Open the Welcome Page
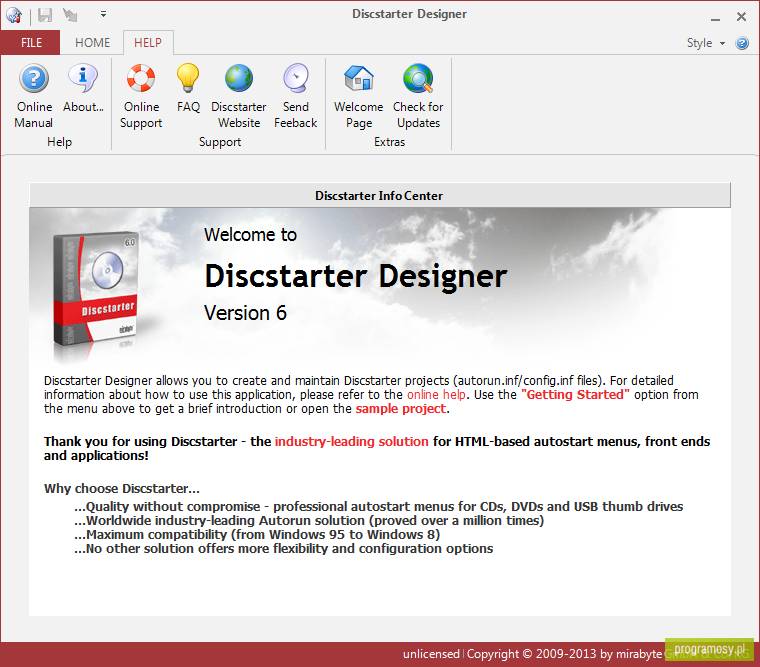 coord(359,96)
